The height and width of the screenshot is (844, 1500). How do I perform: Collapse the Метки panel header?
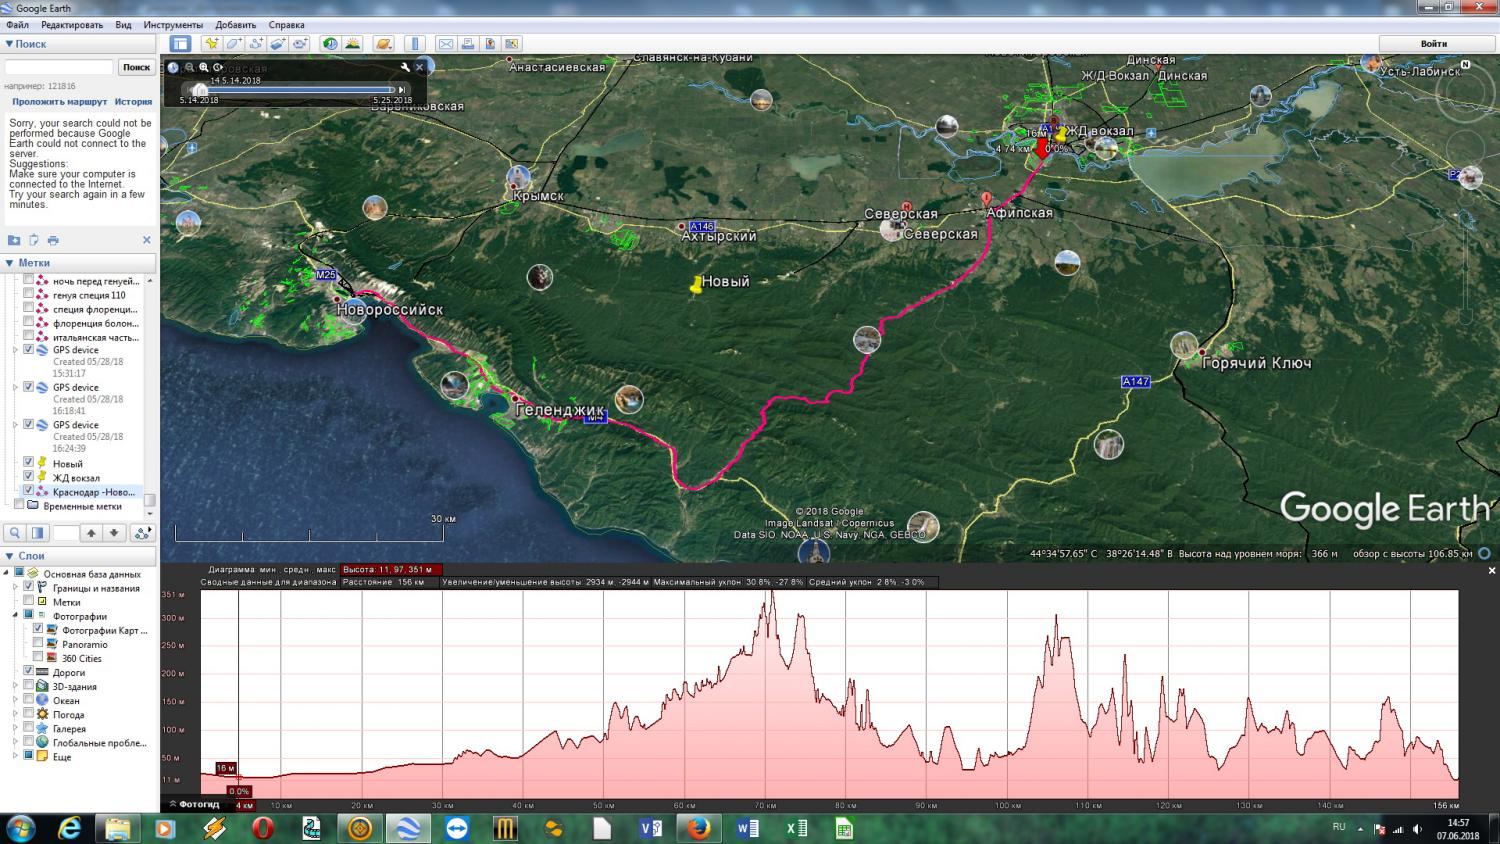78,263
